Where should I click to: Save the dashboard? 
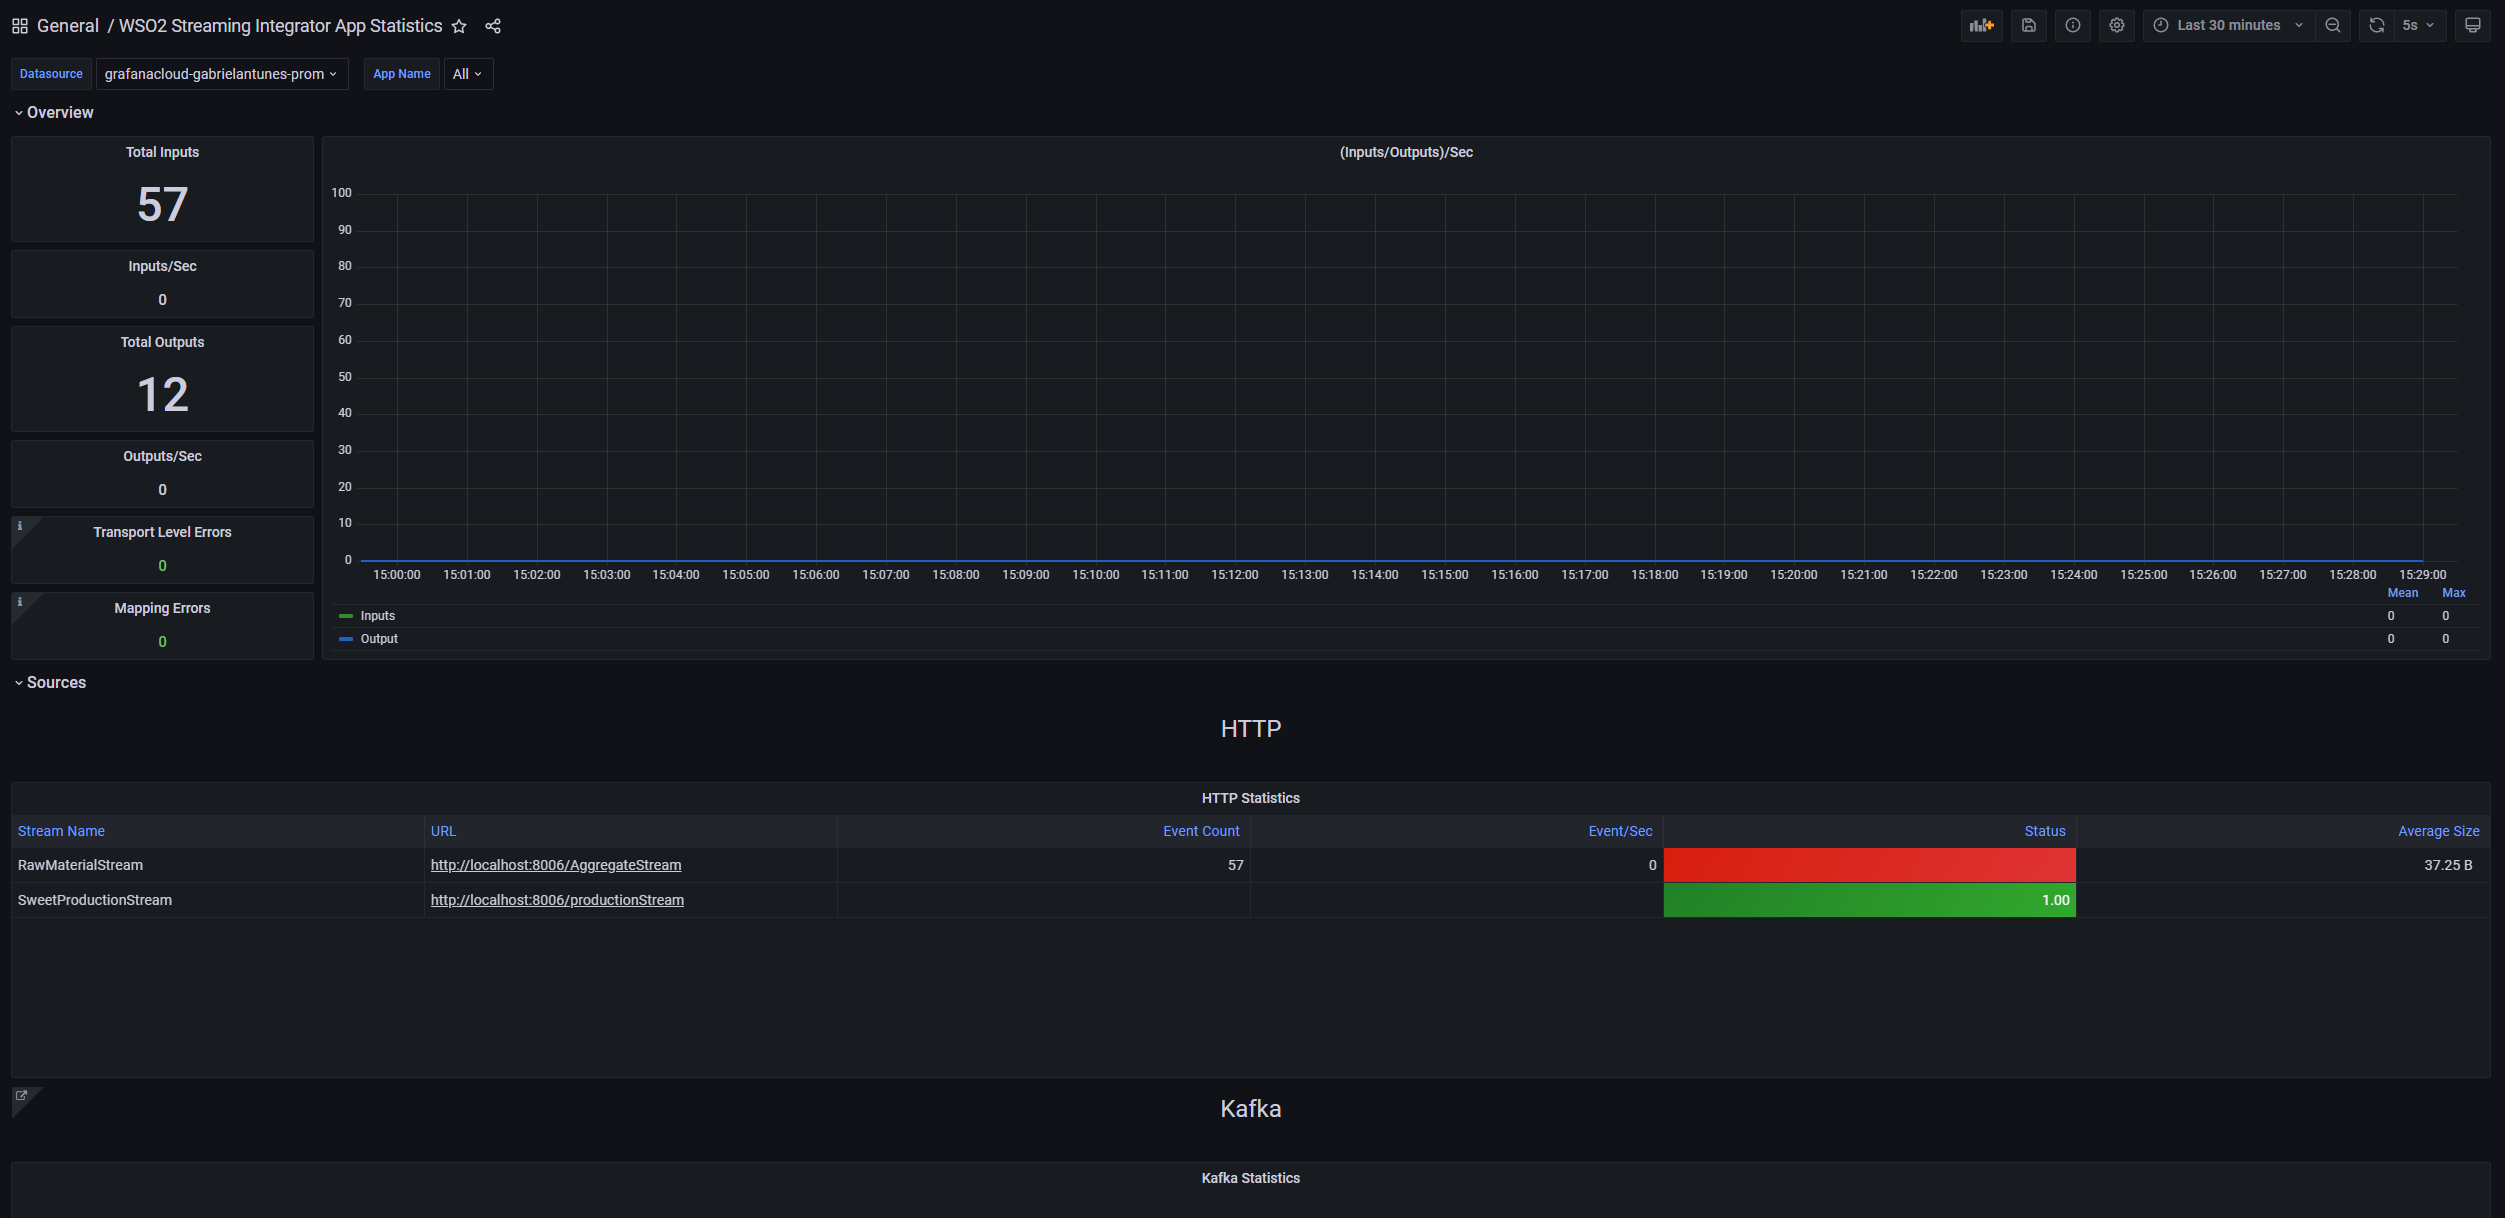[2028, 25]
